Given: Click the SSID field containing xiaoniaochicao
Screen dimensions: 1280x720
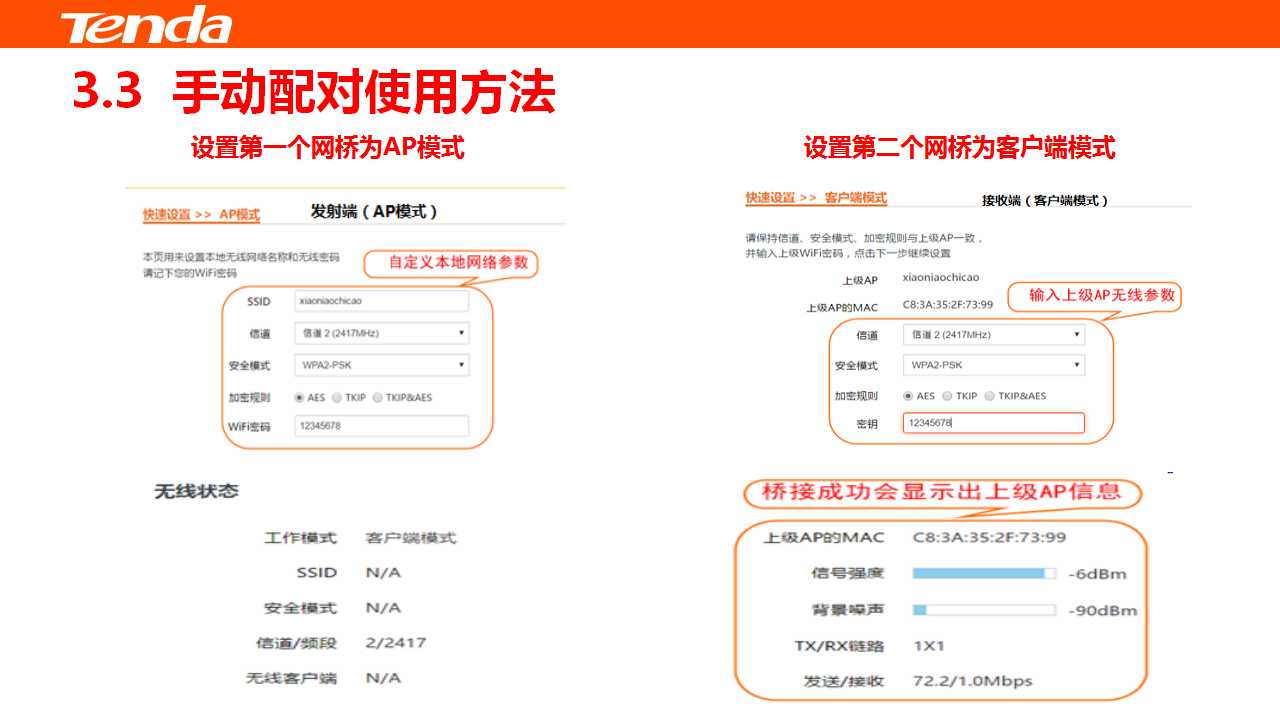Looking at the screenshot, I should [381, 301].
